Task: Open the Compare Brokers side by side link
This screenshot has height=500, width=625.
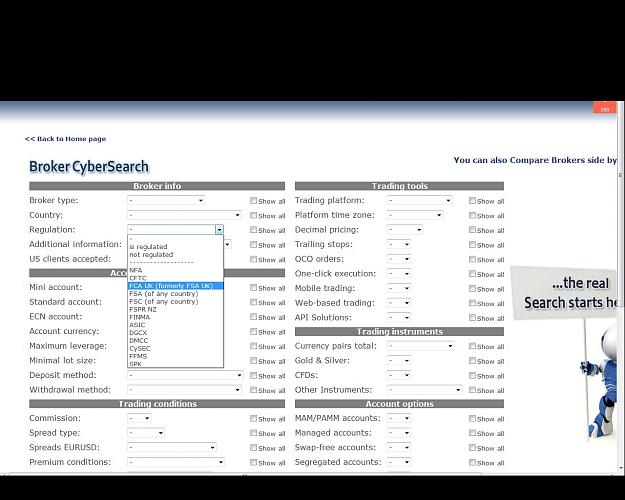Action: click(x=535, y=160)
